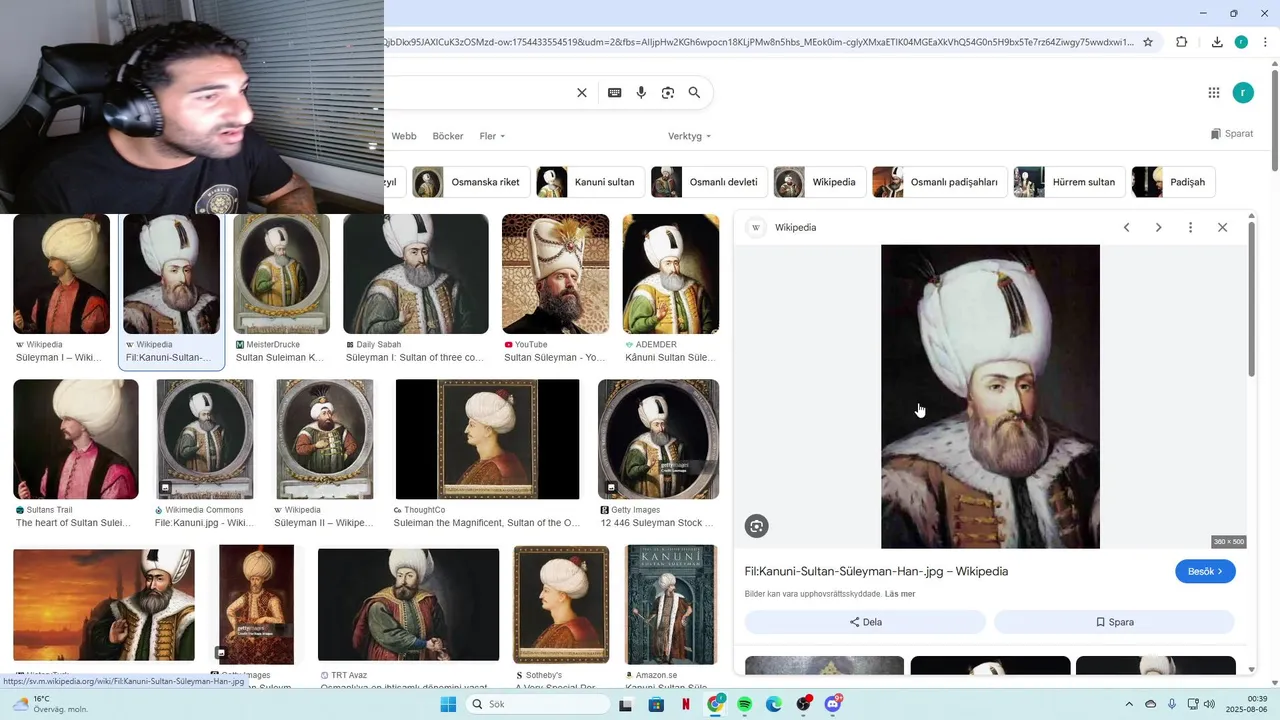Open the Google account avatar on the page
Viewport: 1280px width, 720px height.
point(1243,93)
